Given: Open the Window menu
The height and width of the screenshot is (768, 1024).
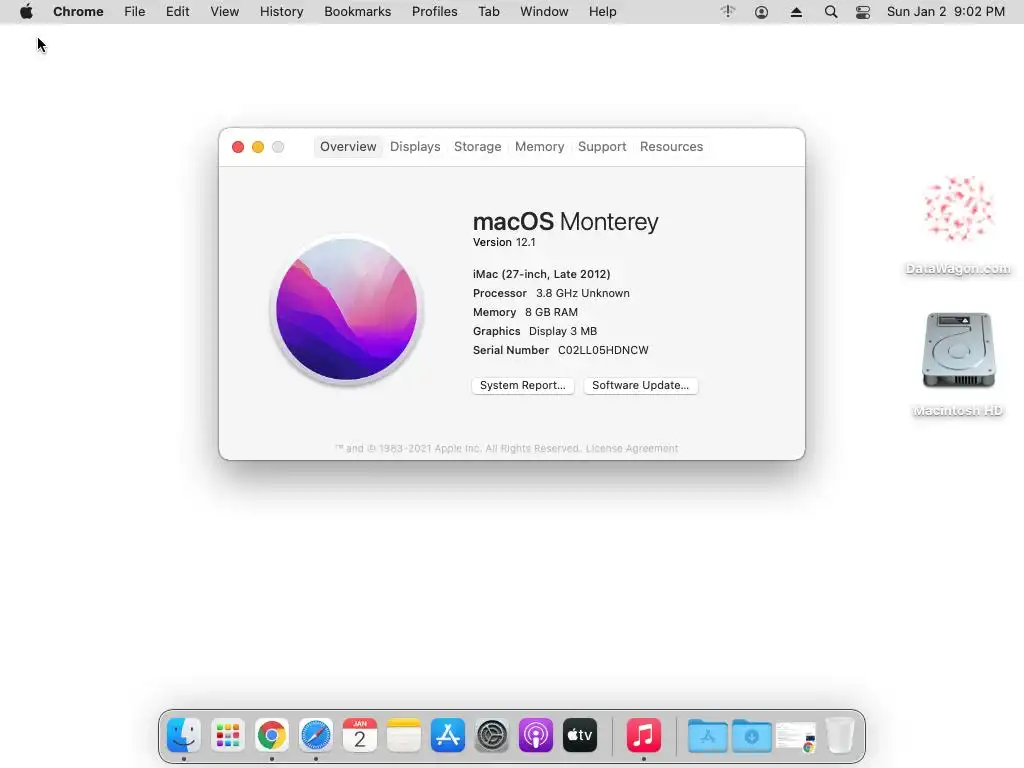Looking at the screenshot, I should coord(544,12).
